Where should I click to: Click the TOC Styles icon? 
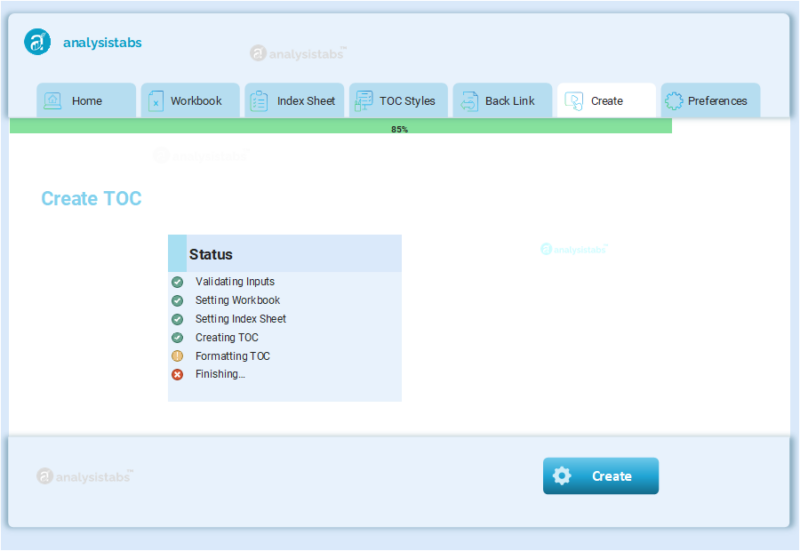click(363, 101)
